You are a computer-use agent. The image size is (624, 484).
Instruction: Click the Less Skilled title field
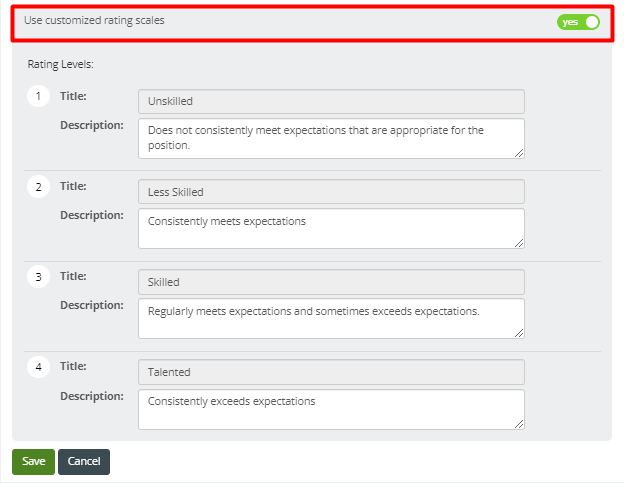pos(331,192)
